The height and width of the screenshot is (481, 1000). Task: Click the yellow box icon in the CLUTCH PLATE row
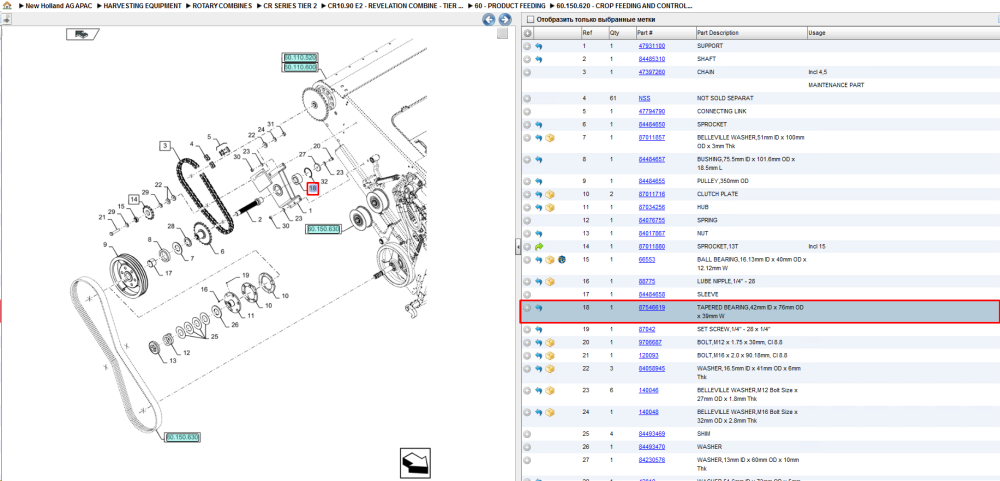tap(550, 194)
